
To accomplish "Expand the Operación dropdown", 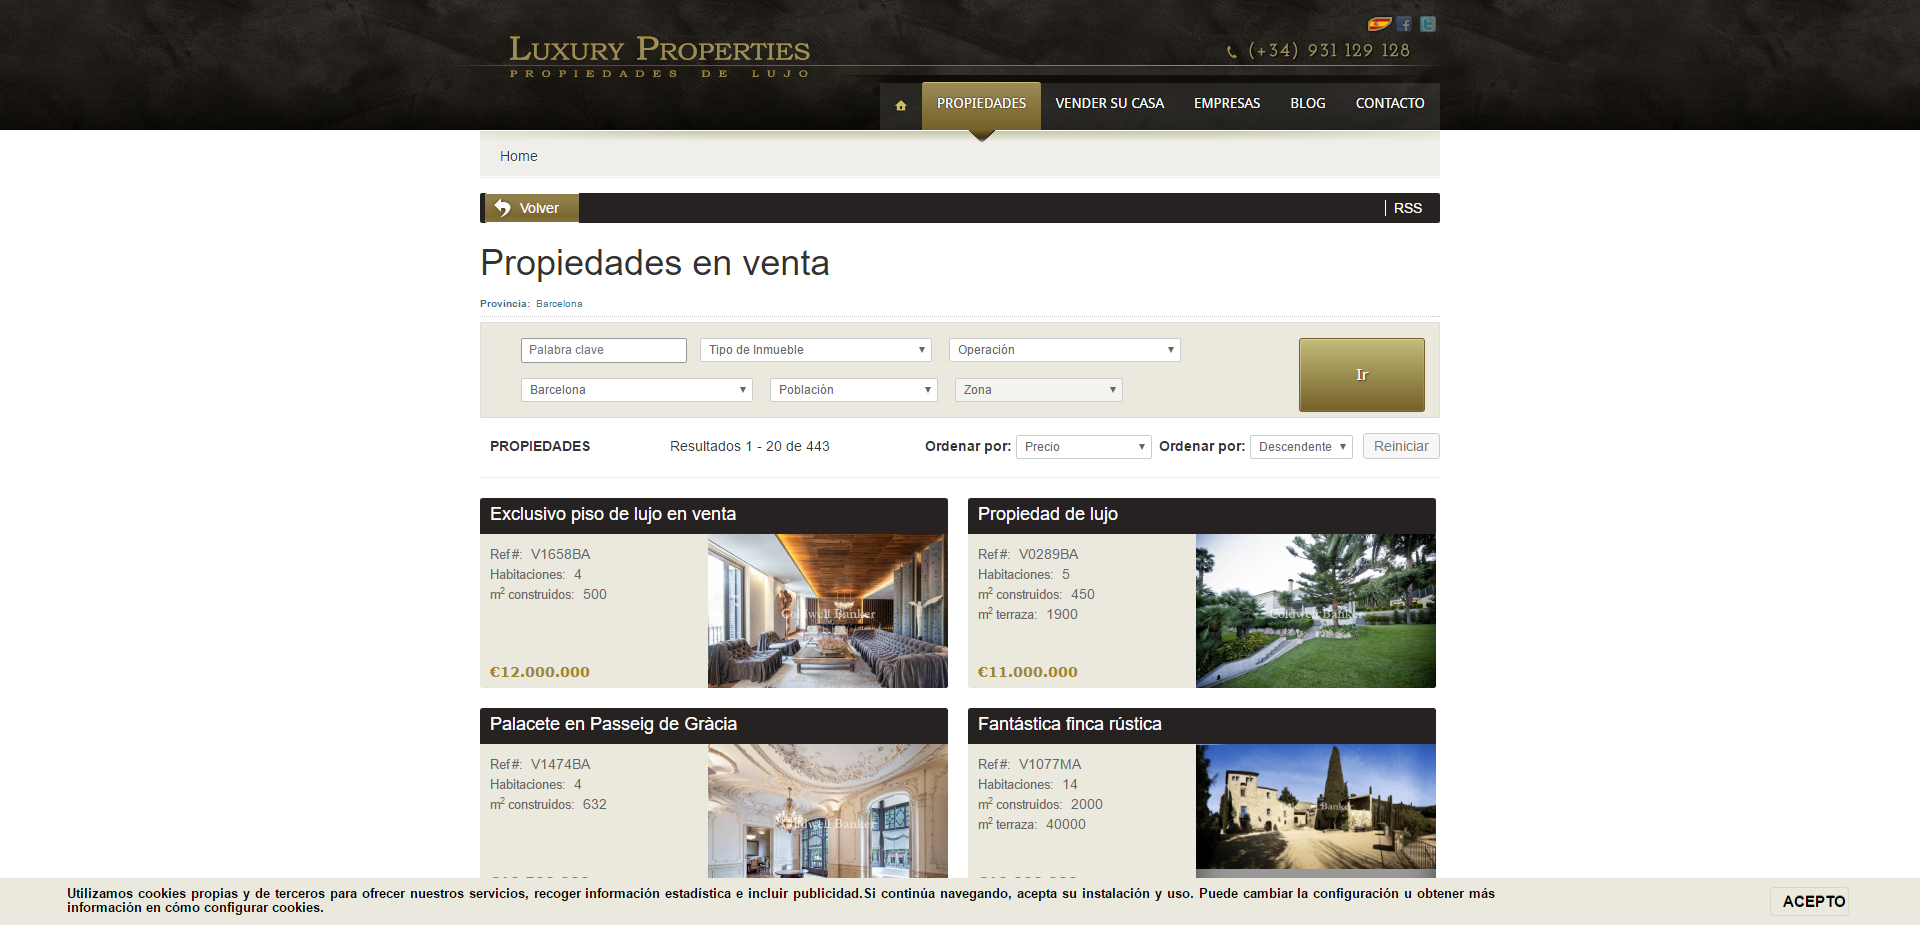I will [1064, 350].
